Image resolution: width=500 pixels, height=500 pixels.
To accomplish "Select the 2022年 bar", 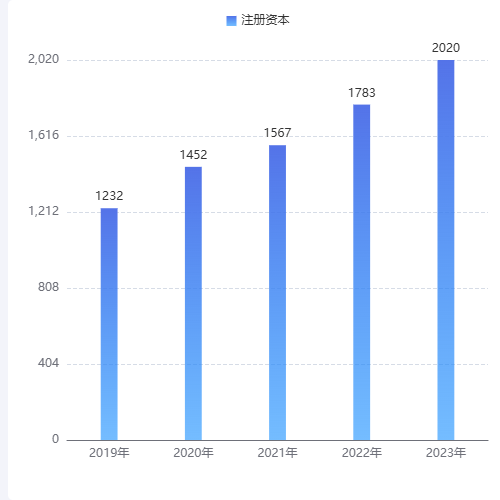I will 362,272.
